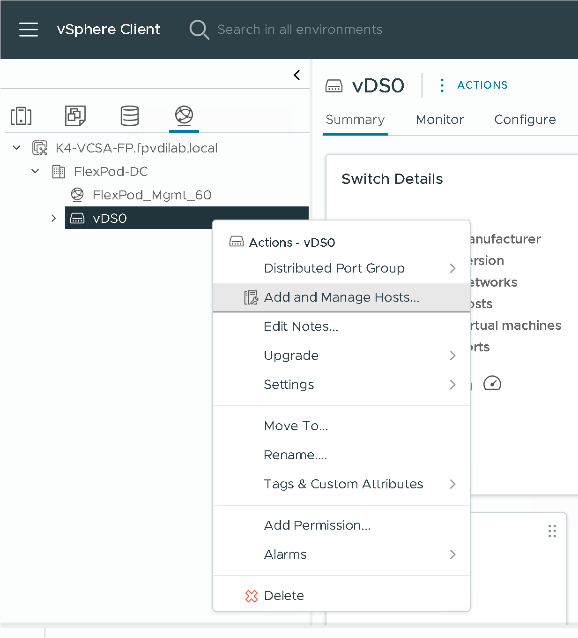This screenshot has width=578, height=638.
Task: Choose Move To from context menu
Action: [x=342, y=426]
